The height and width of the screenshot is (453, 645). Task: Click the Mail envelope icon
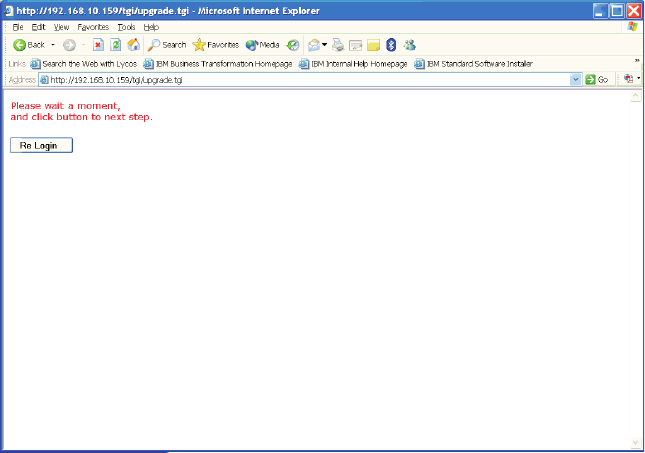pos(314,45)
